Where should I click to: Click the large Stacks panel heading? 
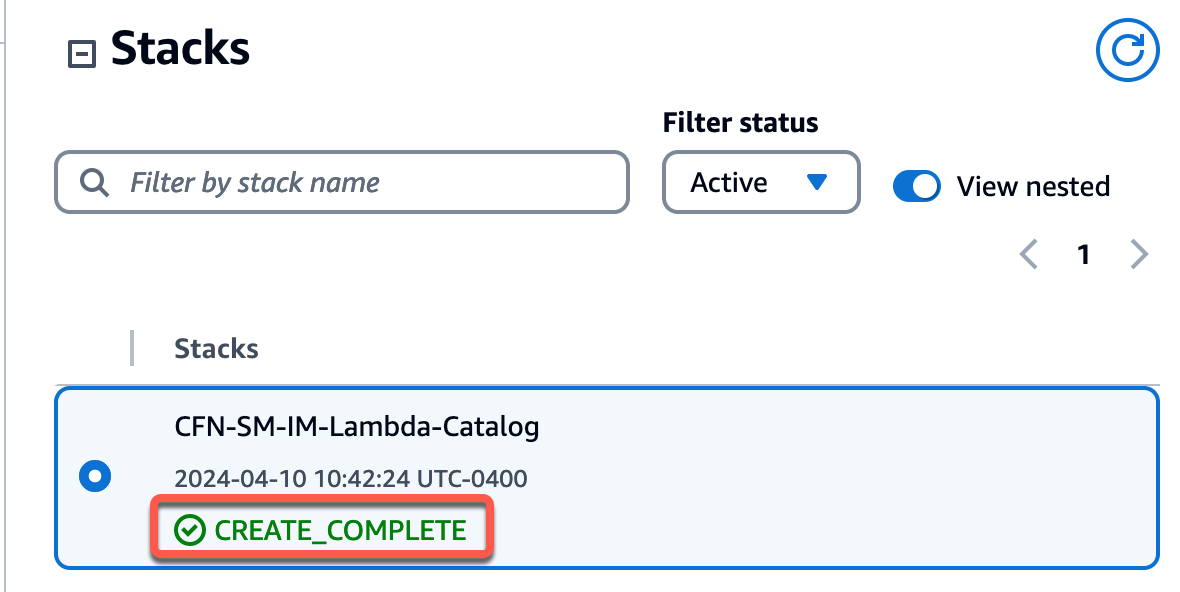(180, 48)
